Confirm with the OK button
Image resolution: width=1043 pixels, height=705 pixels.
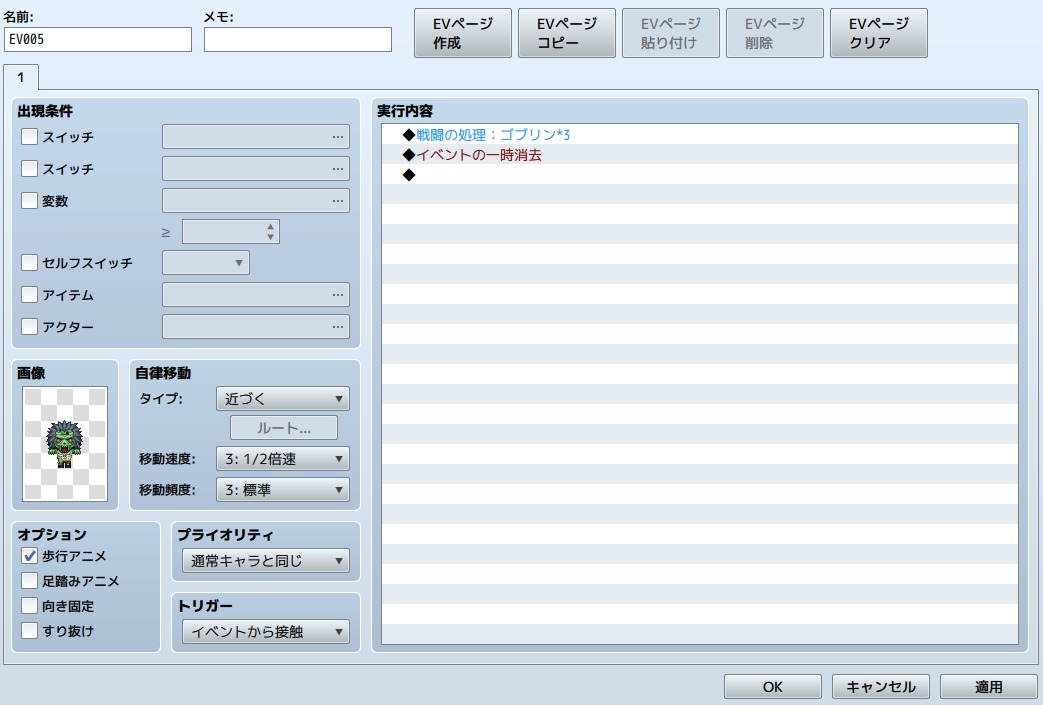(772, 687)
